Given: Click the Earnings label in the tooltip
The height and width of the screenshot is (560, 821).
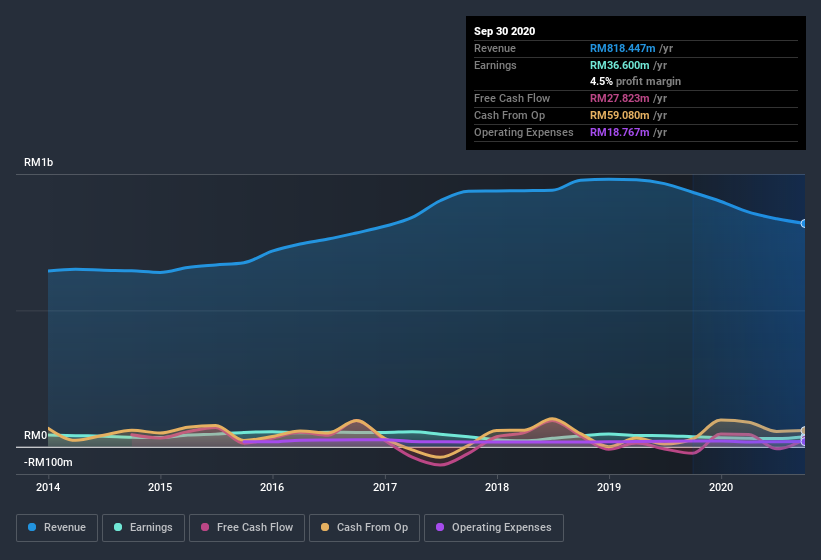Looking at the screenshot, I should pyautogui.click(x=495, y=65).
